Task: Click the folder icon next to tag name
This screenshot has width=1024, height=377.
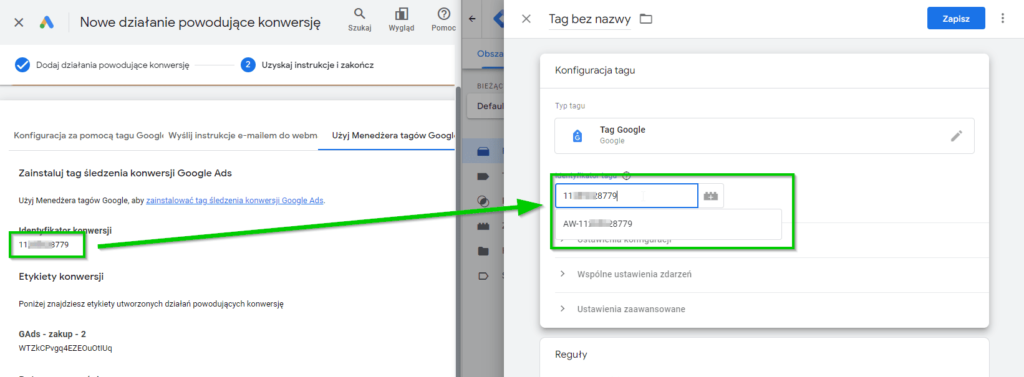Action: click(x=646, y=19)
